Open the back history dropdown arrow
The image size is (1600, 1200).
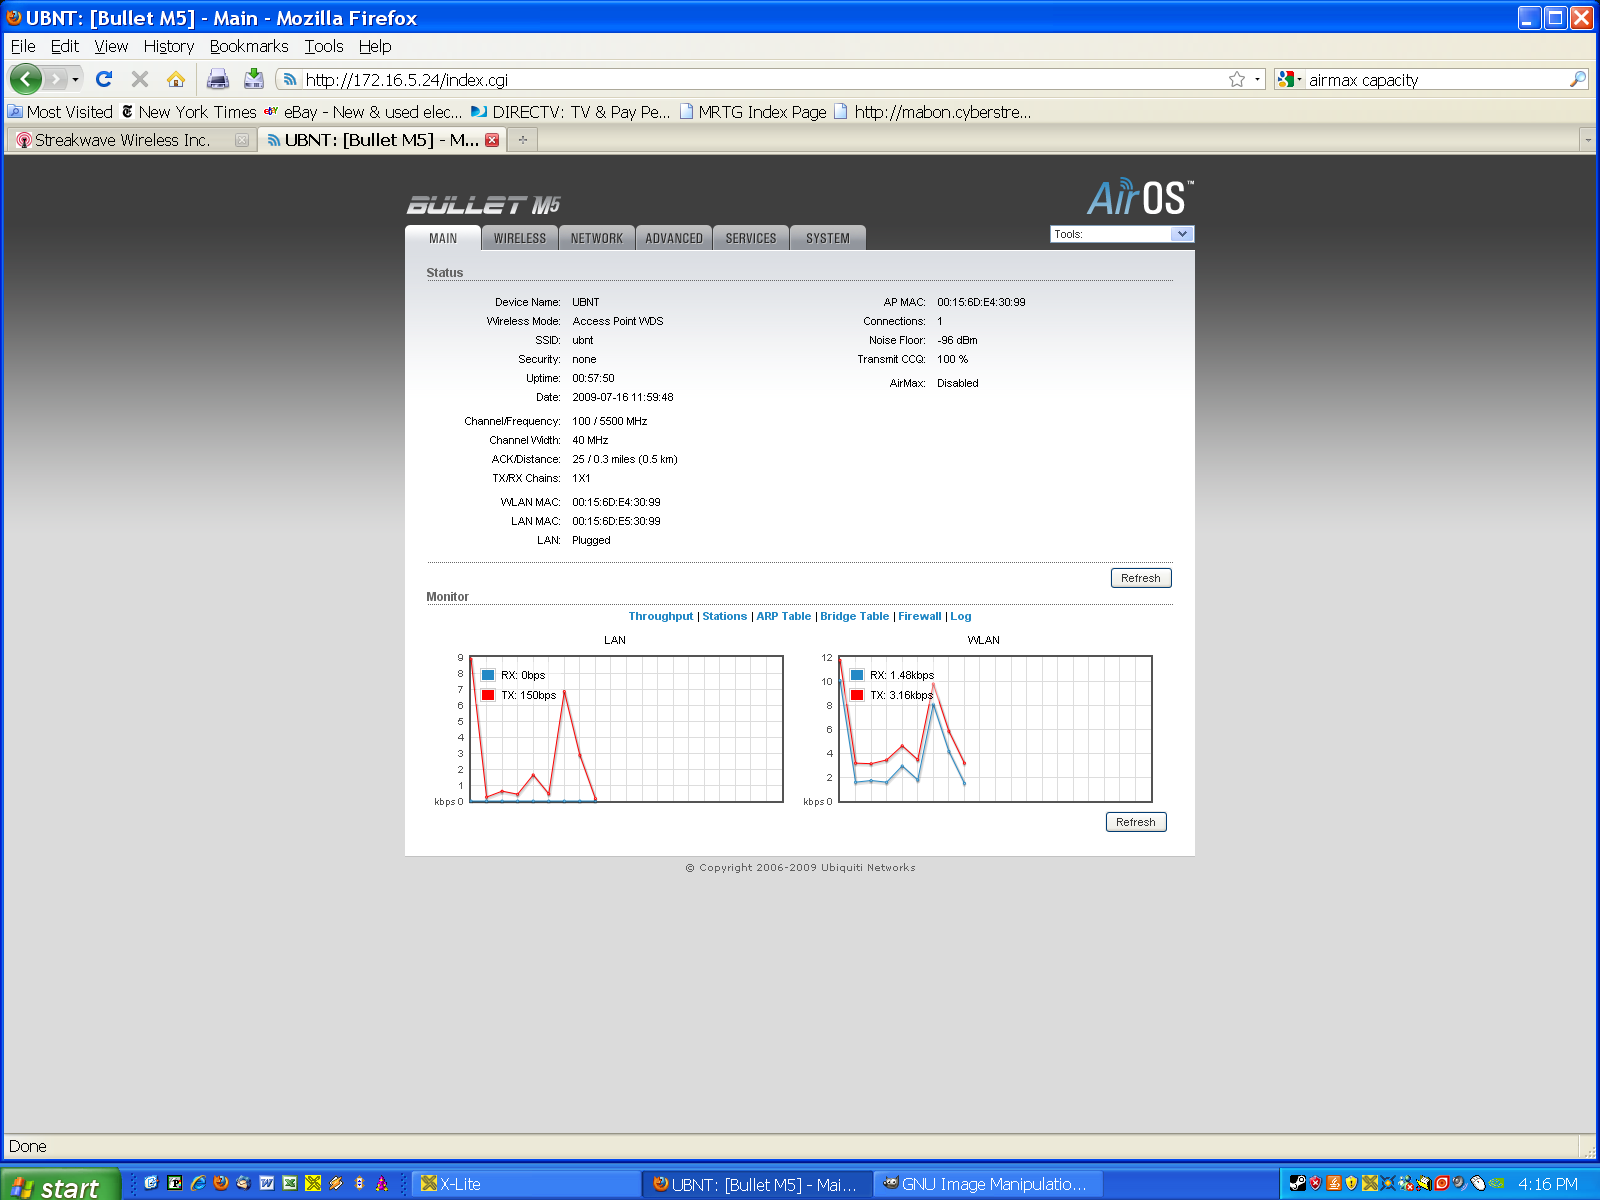tap(75, 79)
